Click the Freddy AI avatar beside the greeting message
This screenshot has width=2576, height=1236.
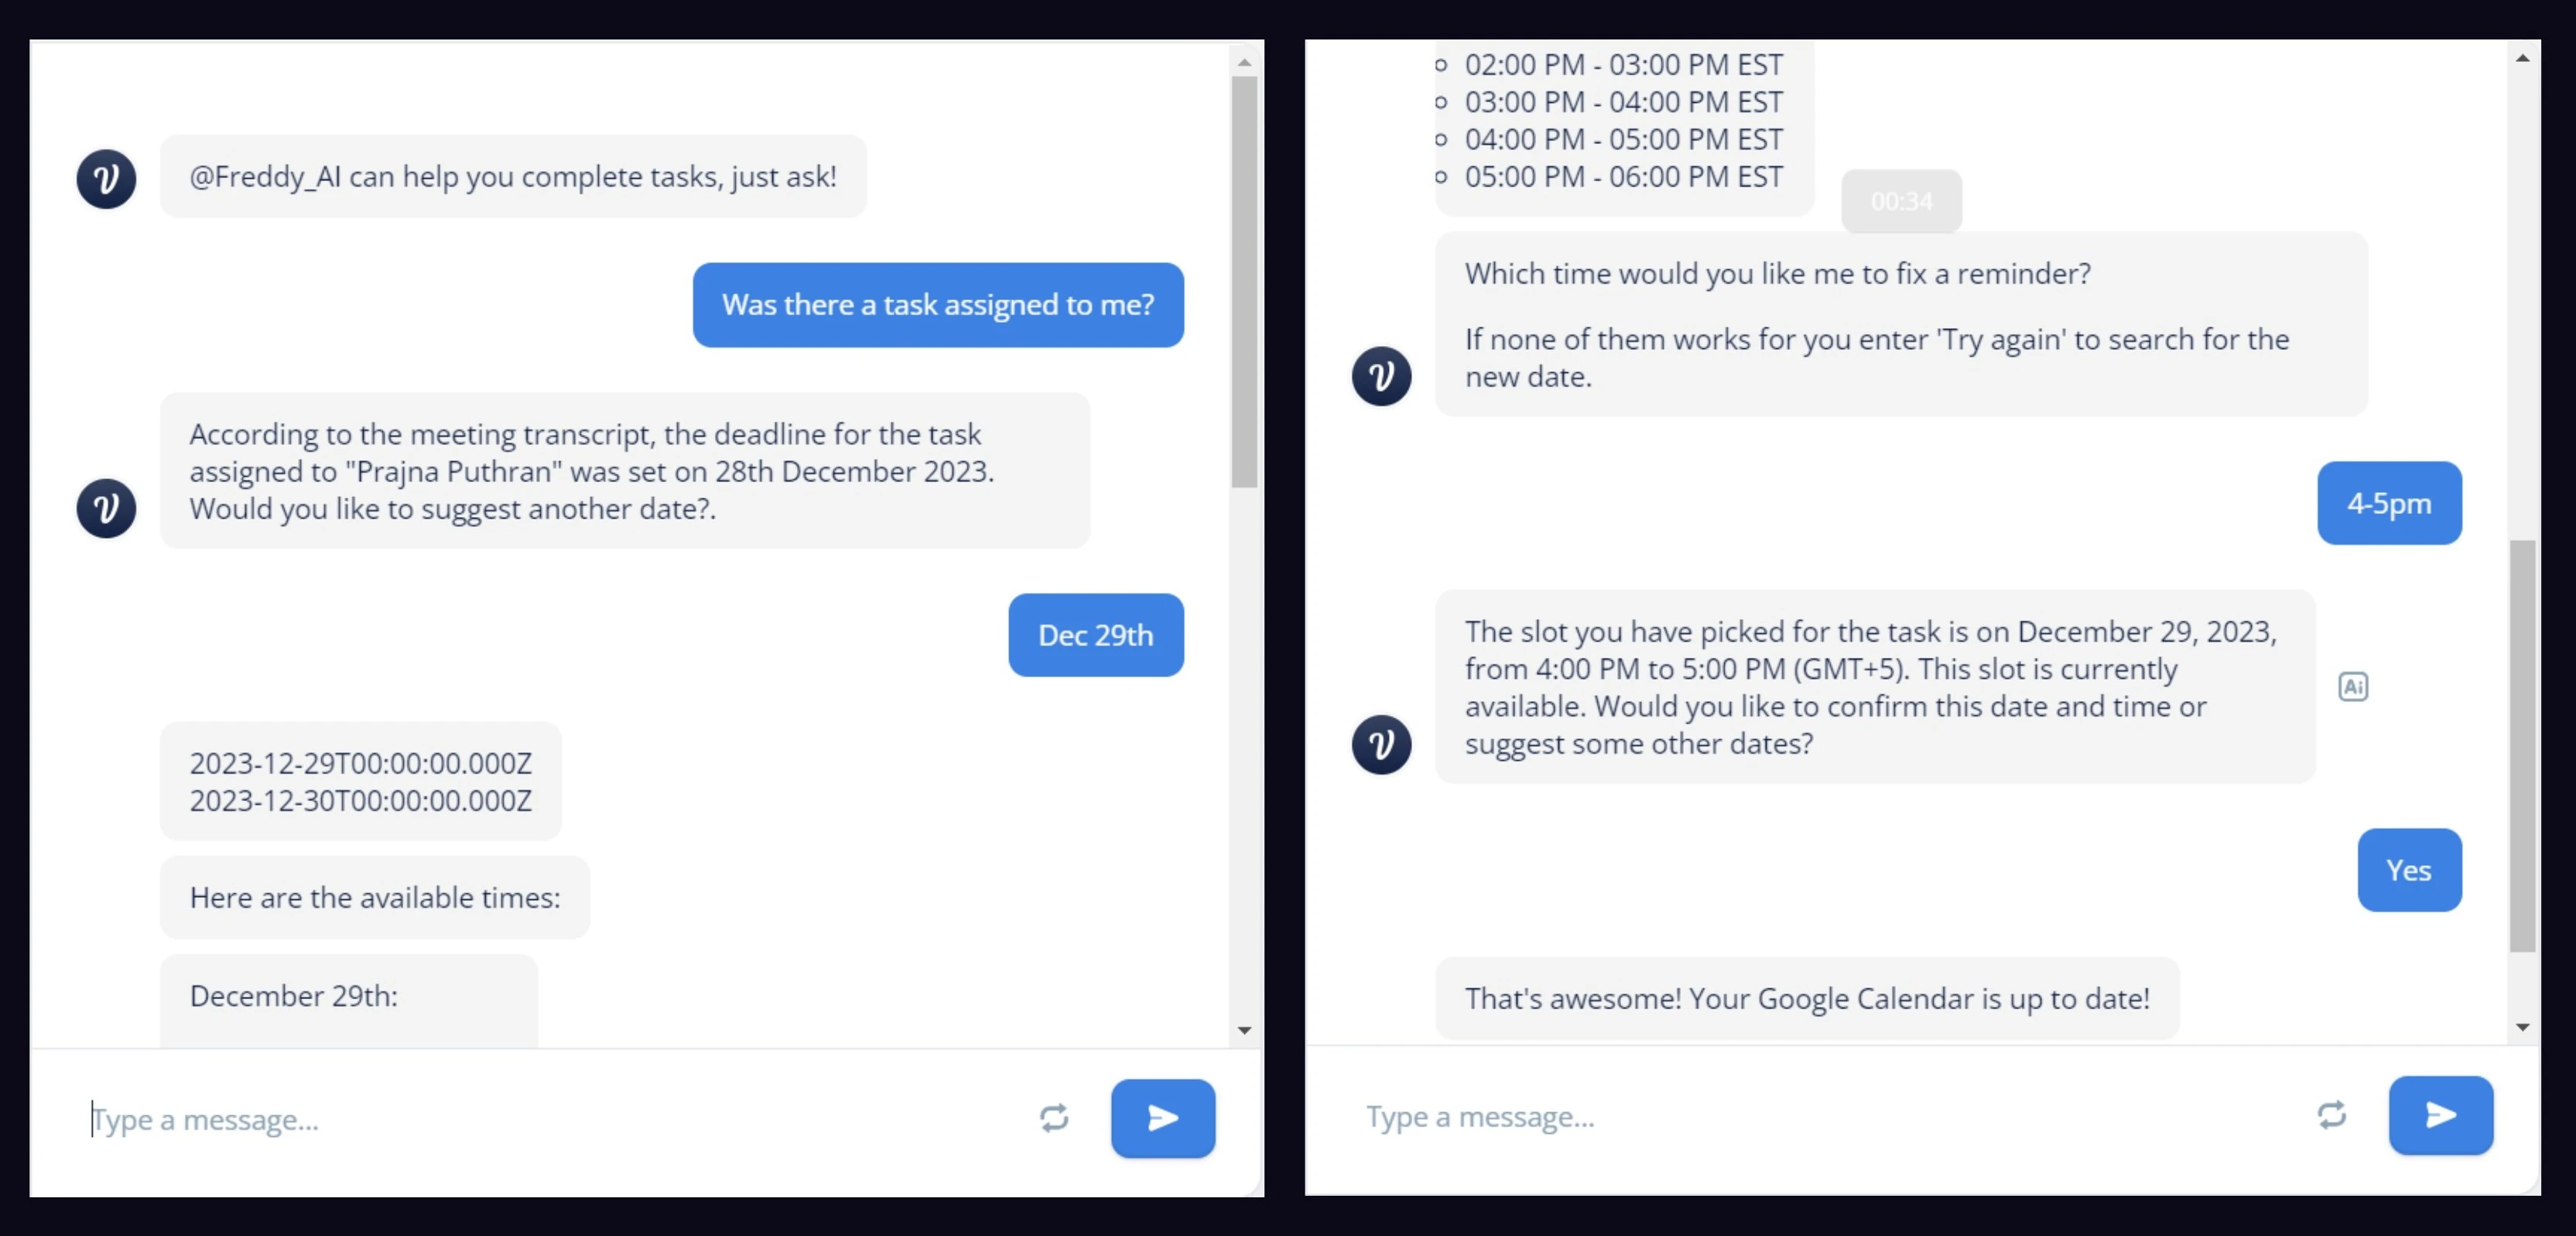[x=106, y=179]
